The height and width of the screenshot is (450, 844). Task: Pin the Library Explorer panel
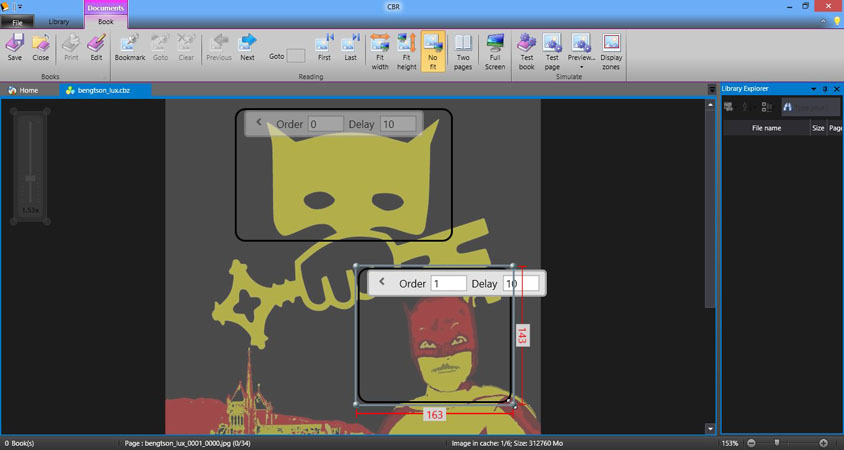click(x=825, y=89)
